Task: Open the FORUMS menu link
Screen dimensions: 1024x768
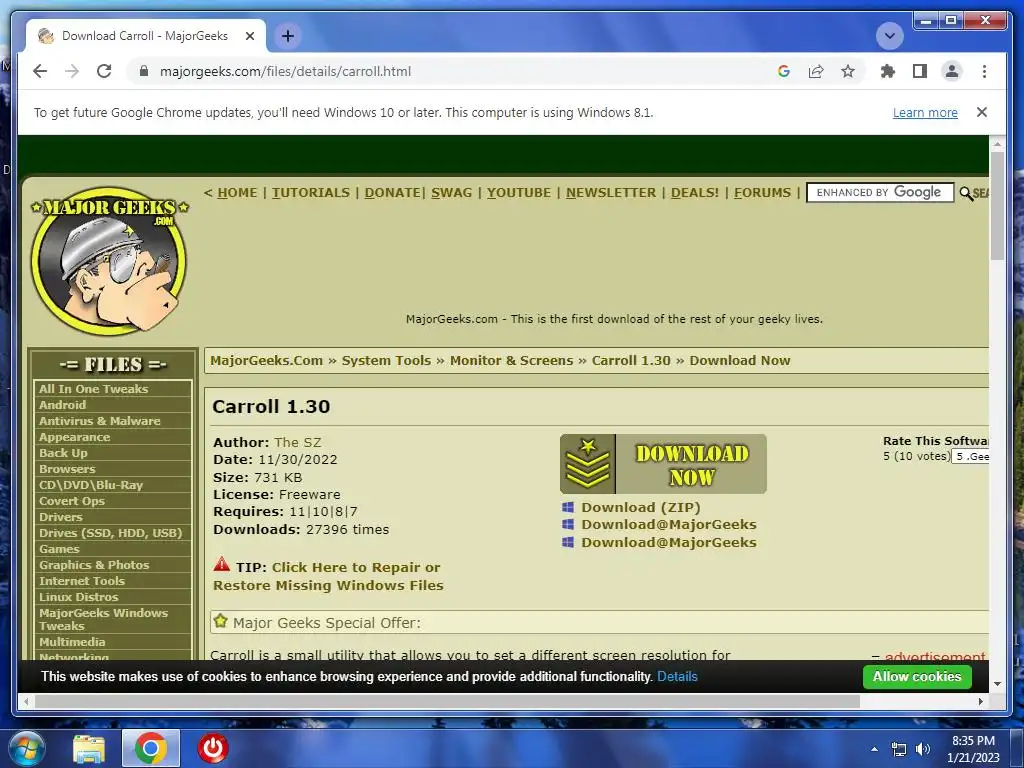Action: pos(762,193)
